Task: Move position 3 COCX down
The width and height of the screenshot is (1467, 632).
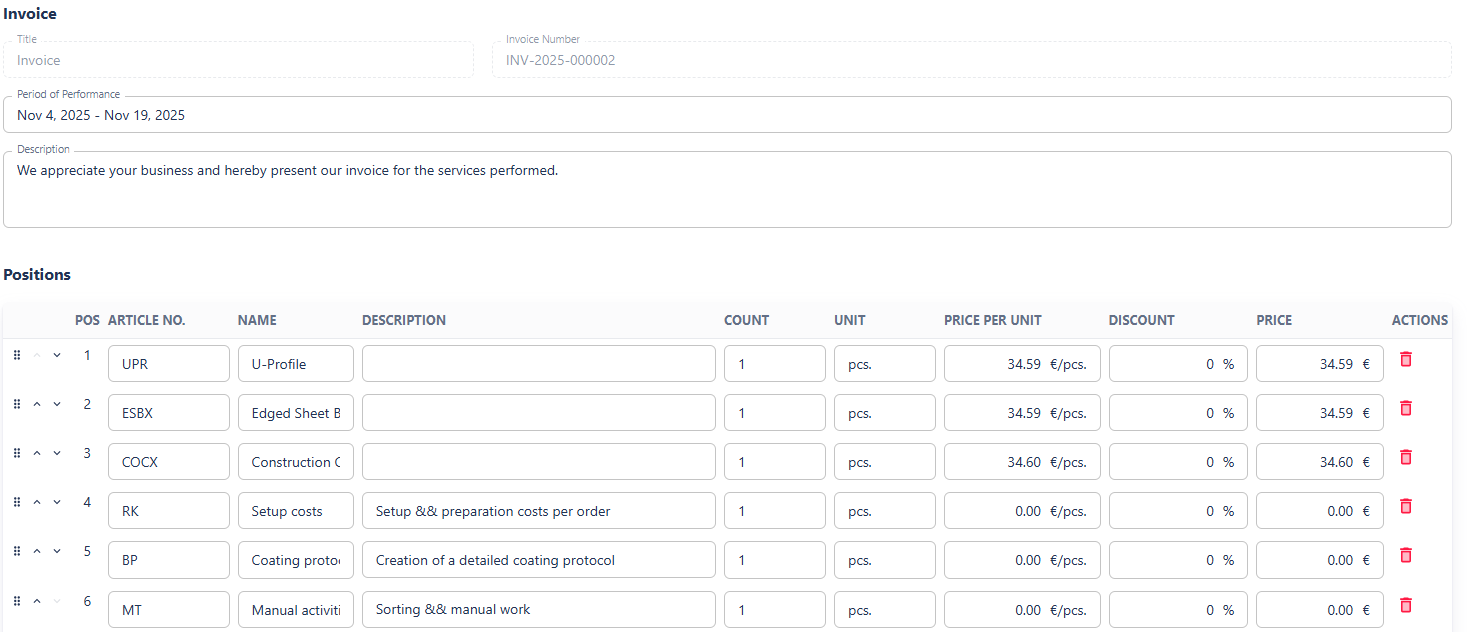Action: (57, 453)
